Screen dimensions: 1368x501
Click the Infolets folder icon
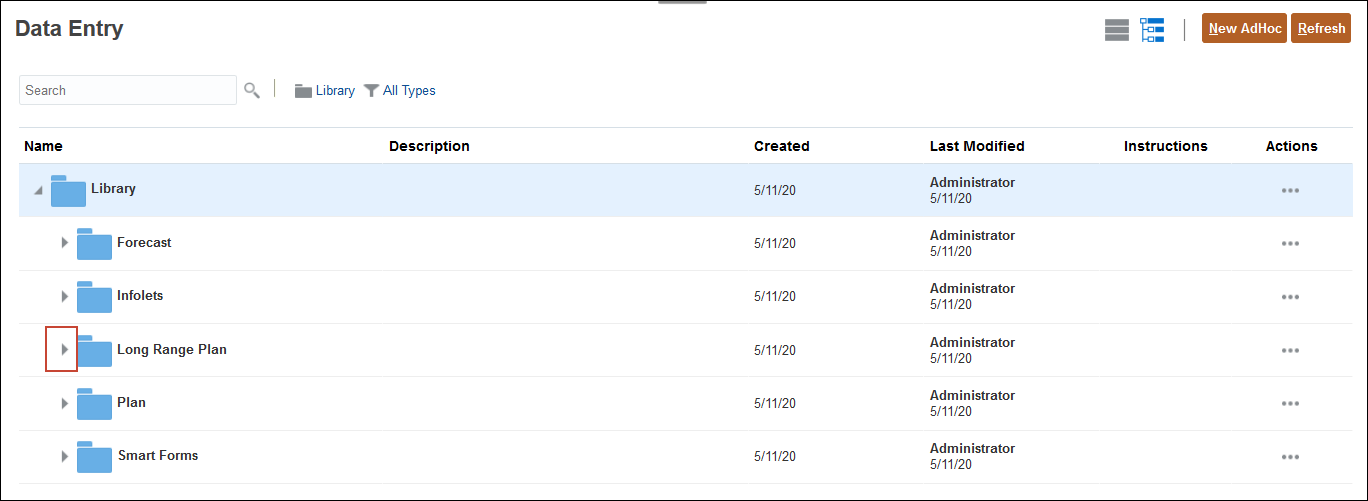pos(94,297)
